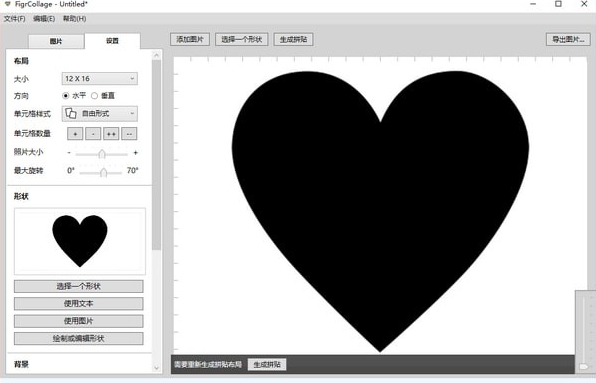Open the 12 X 16 size dropdown
This screenshot has height=383, width=596.
(x=100, y=79)
